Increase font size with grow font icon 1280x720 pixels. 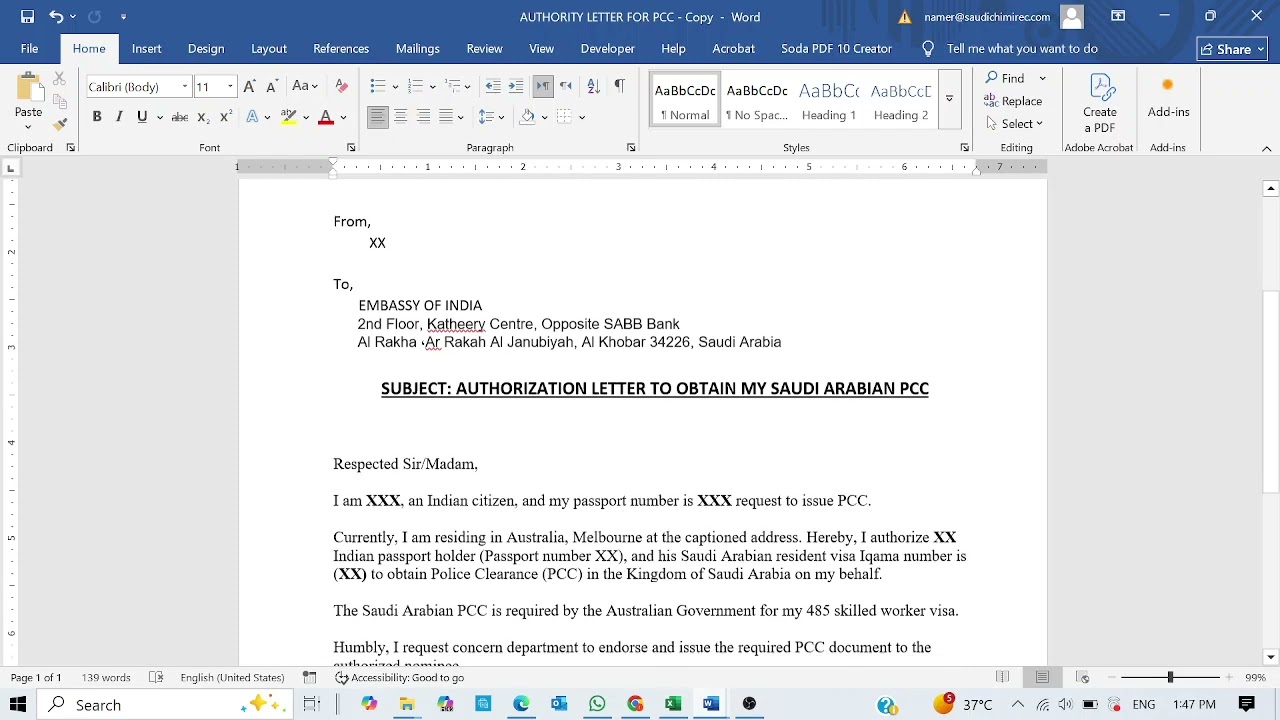pyautogui.click(x=249, y=87)
